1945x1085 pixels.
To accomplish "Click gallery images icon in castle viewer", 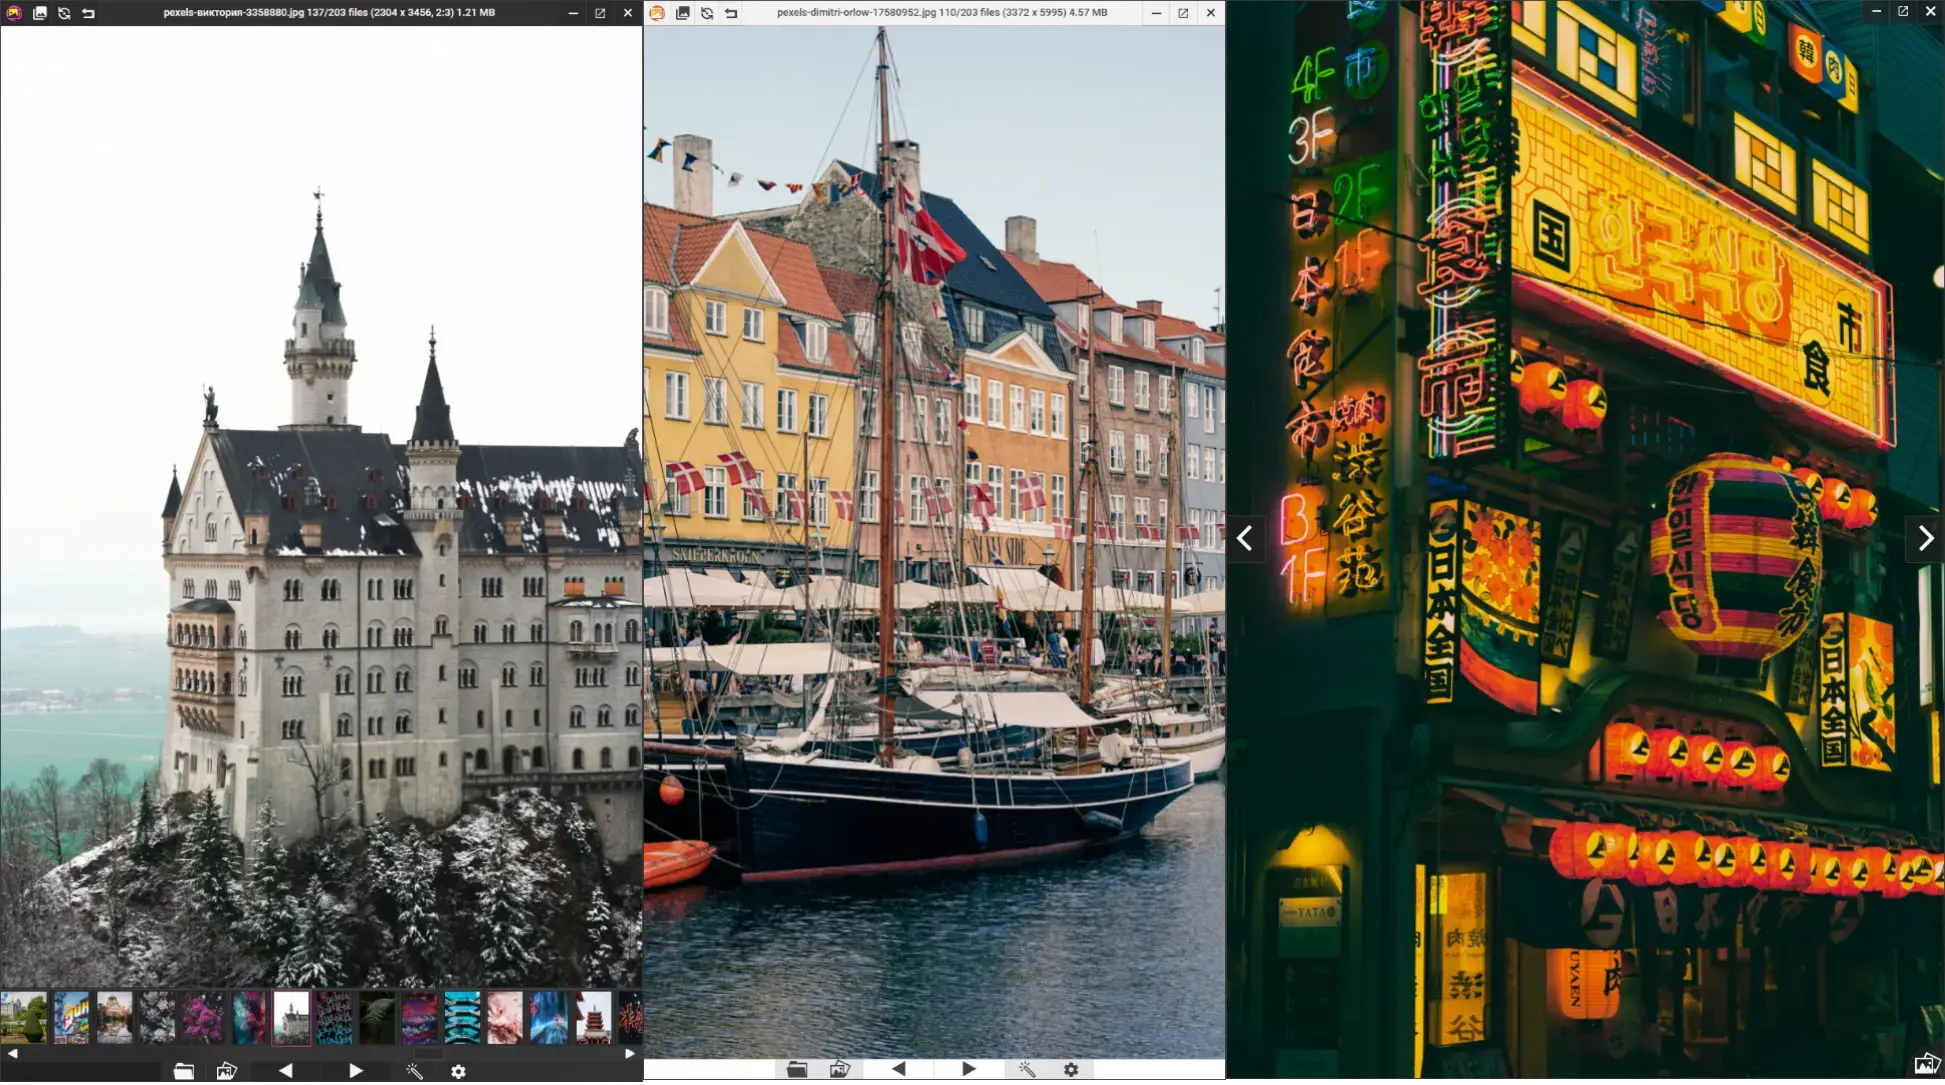I will (227, 1071).
